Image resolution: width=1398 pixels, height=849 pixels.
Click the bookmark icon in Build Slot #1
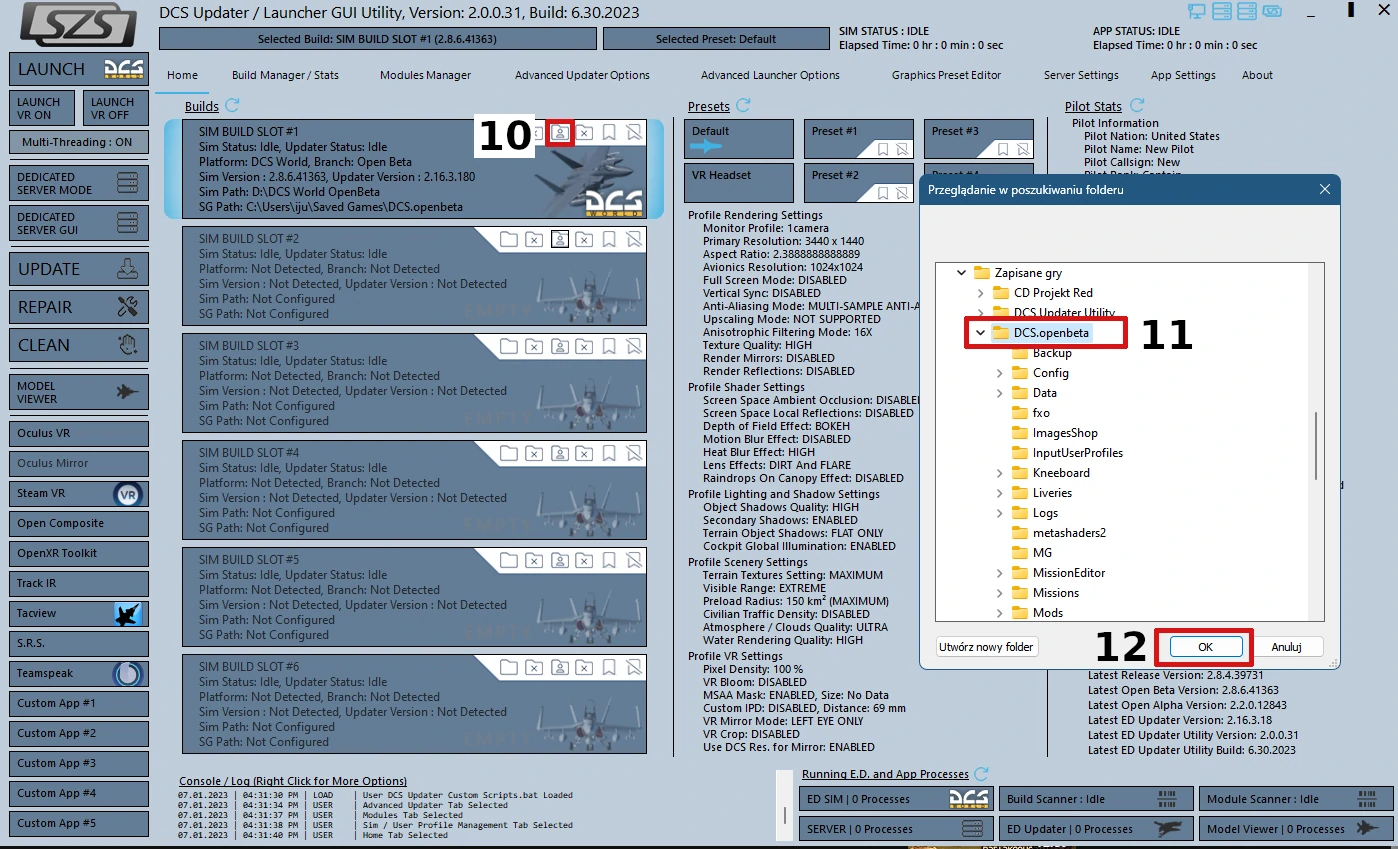pos(610,132)
